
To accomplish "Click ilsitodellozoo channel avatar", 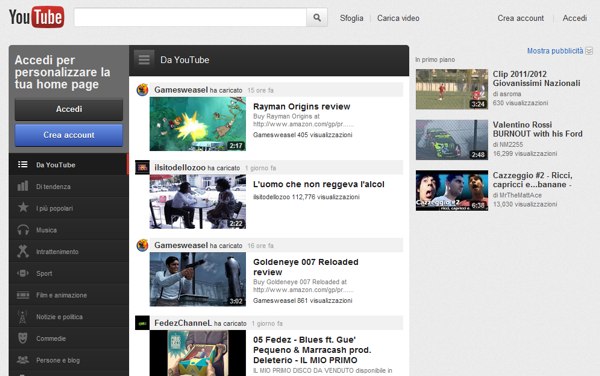I will click(142, 168).
